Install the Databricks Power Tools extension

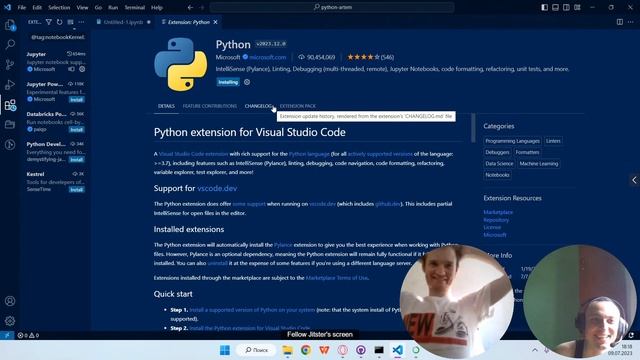point(76,130)
